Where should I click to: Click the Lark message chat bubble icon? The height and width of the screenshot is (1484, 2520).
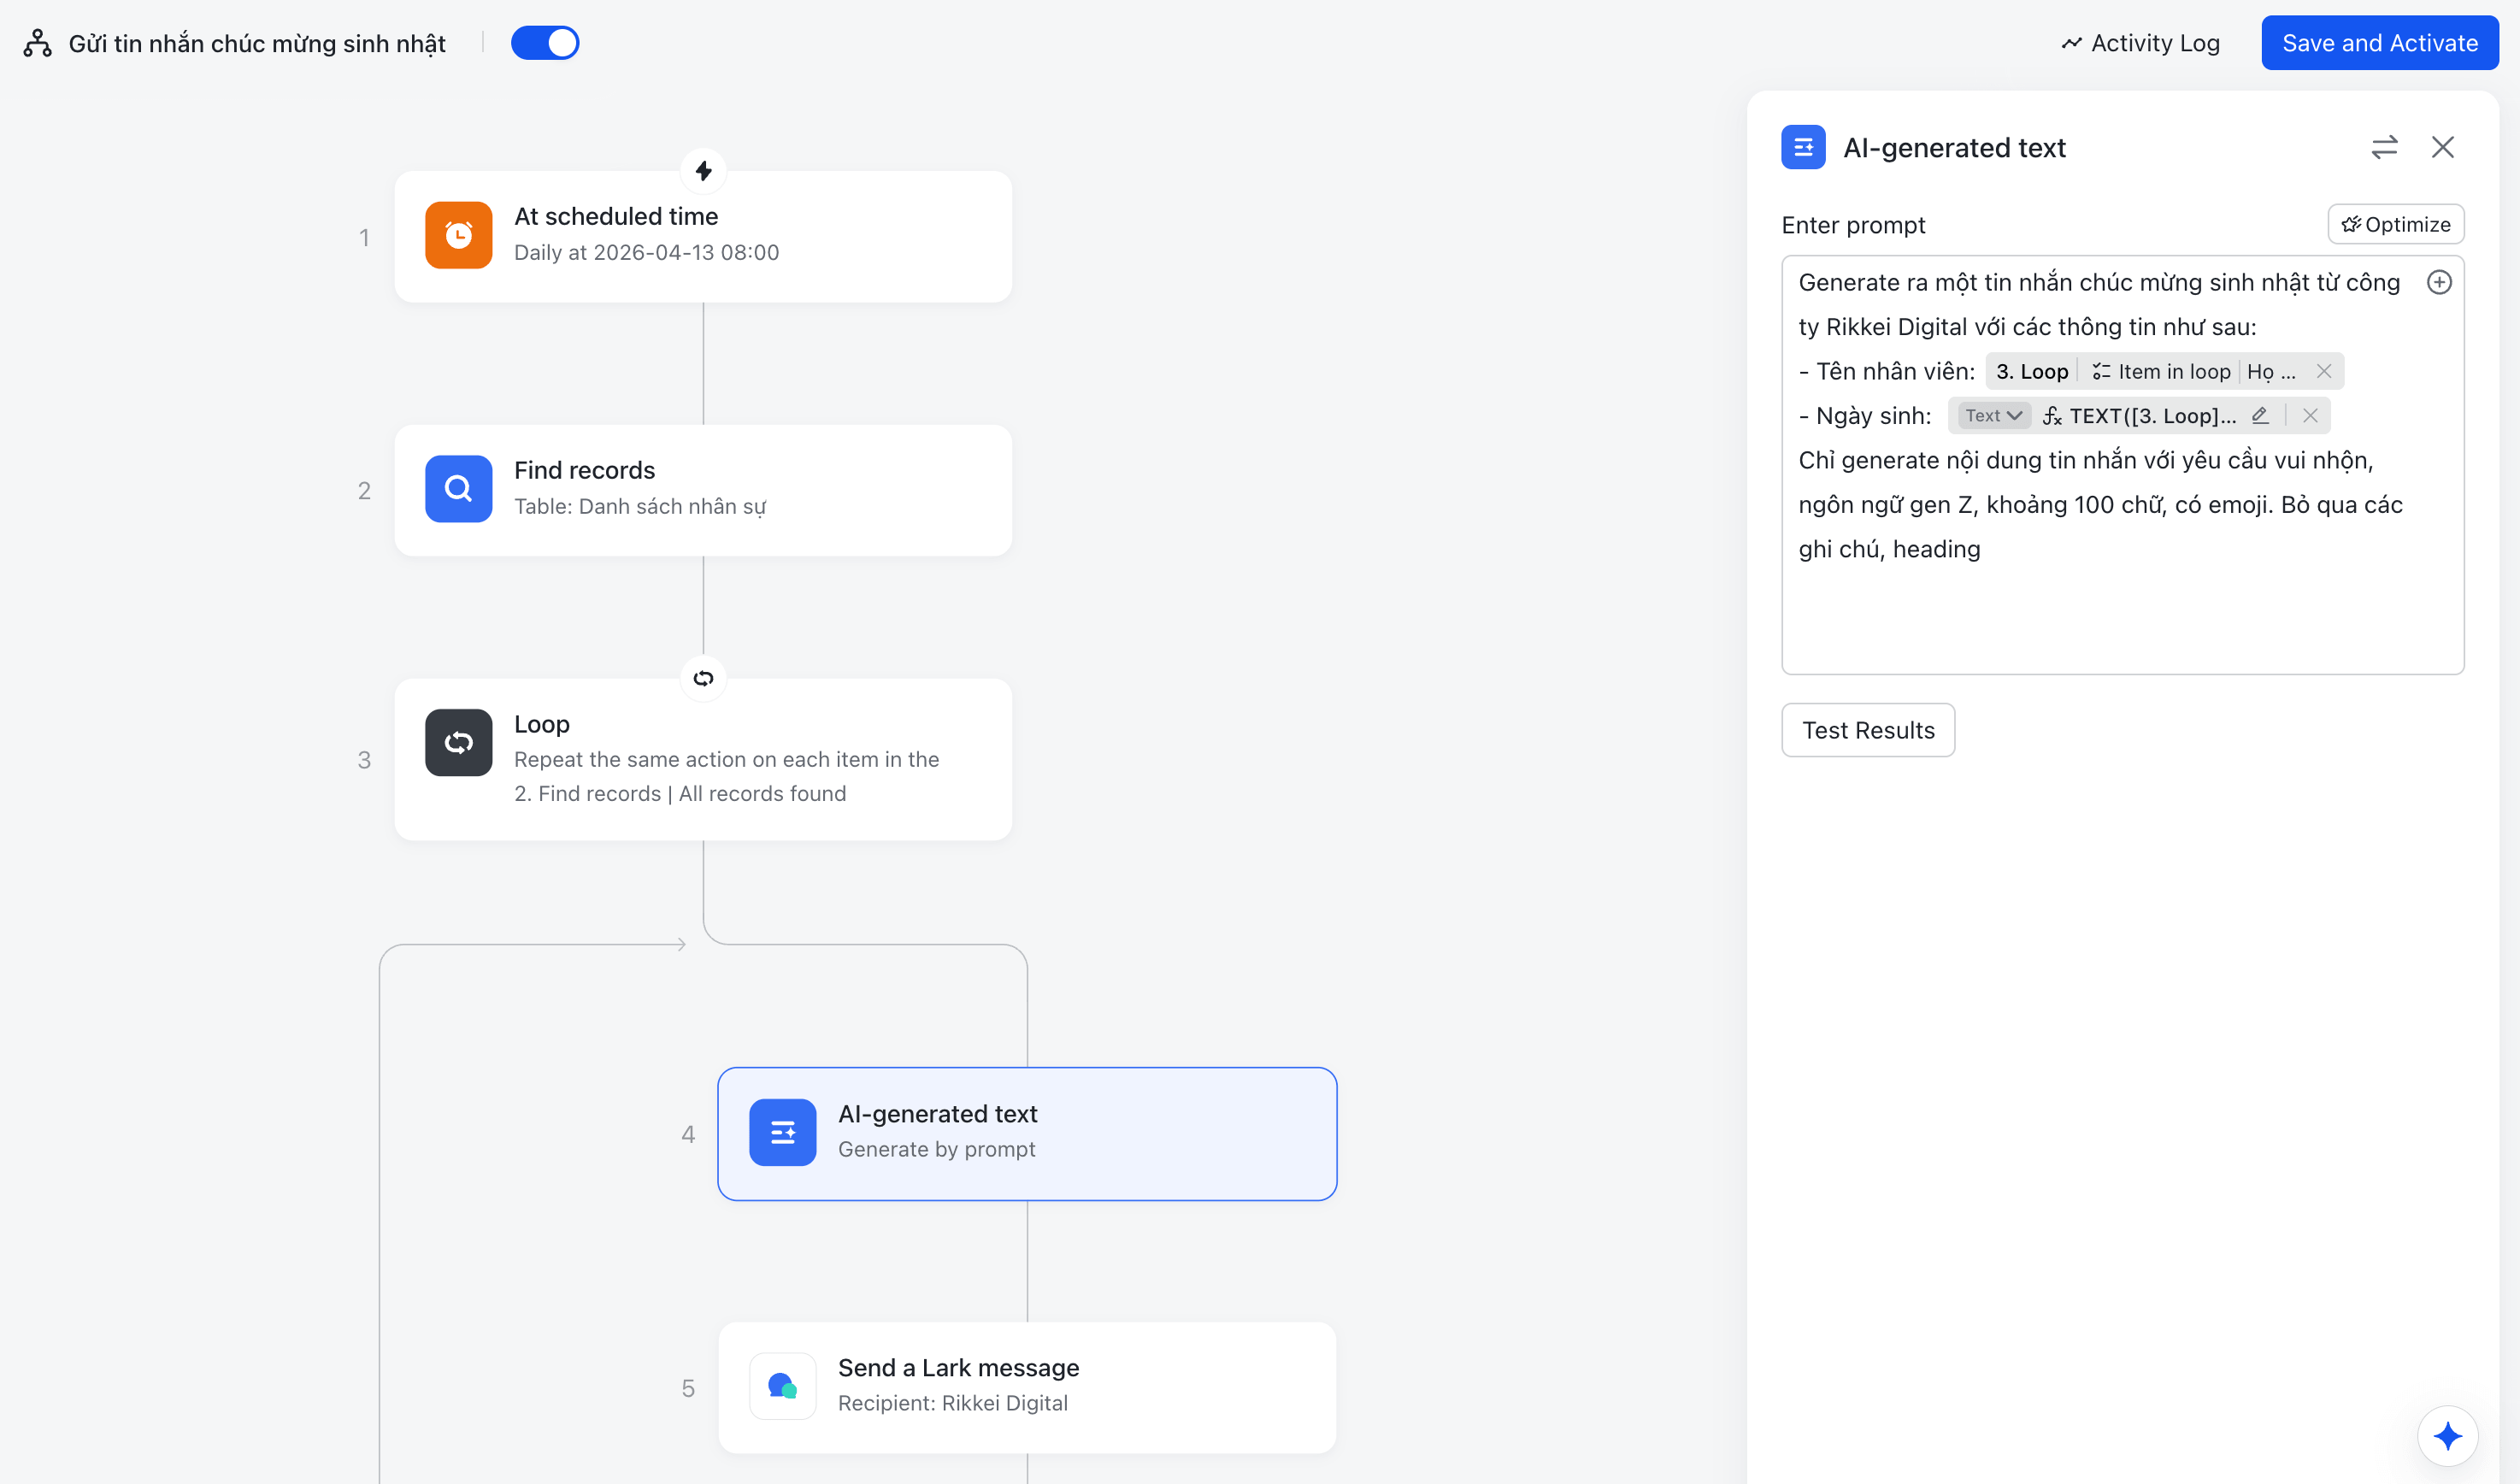click(x=783, y=1386)
